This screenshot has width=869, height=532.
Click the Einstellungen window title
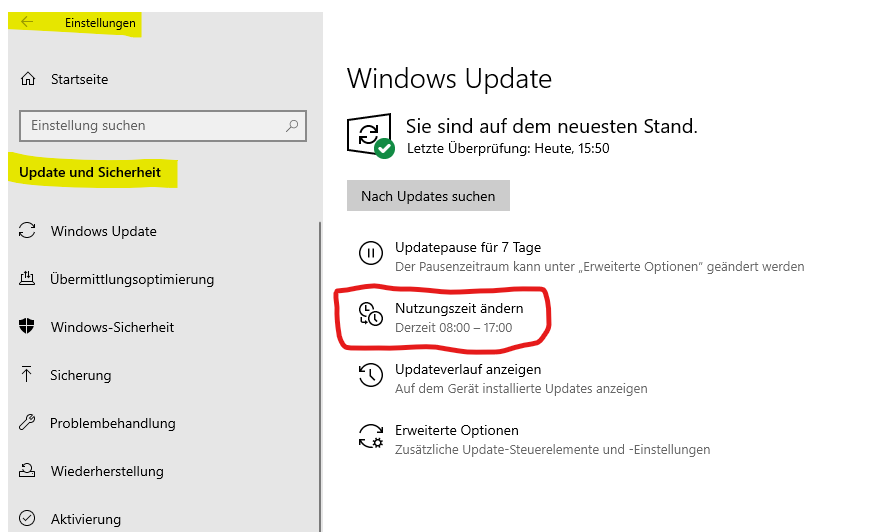click(x=100, y=23)
